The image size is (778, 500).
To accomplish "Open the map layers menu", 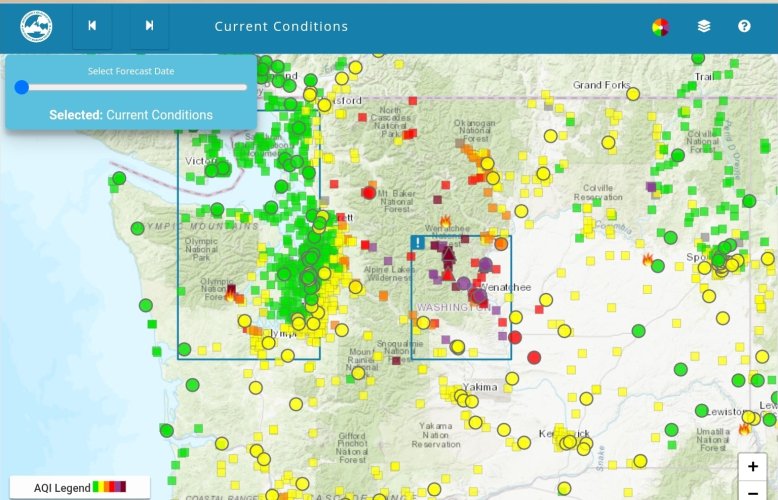I will coord(704,27).
